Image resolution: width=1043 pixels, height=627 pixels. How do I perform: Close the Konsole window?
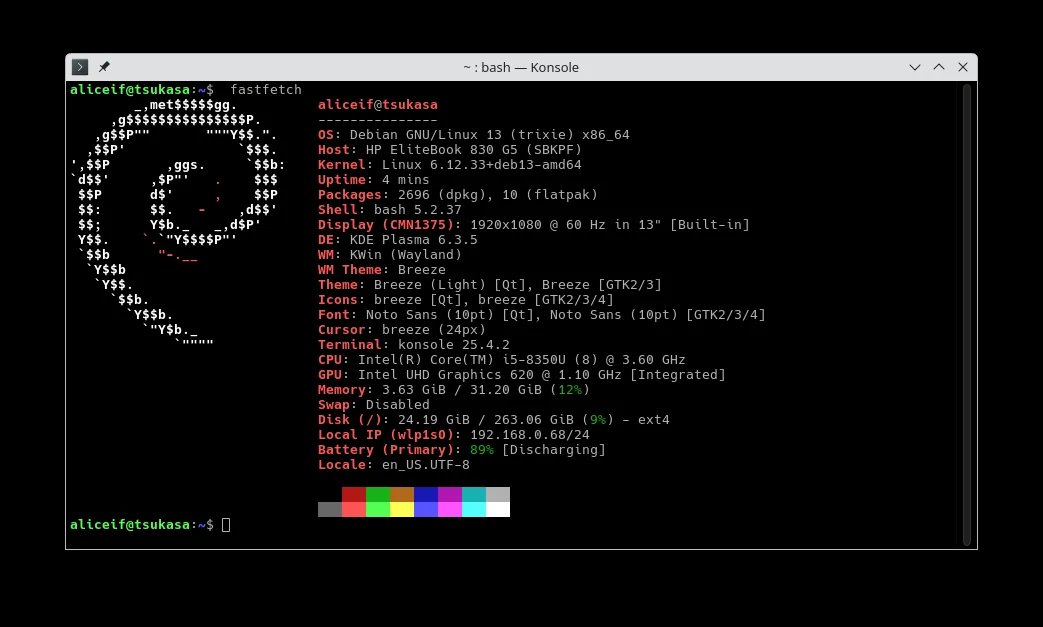point(963,67)
